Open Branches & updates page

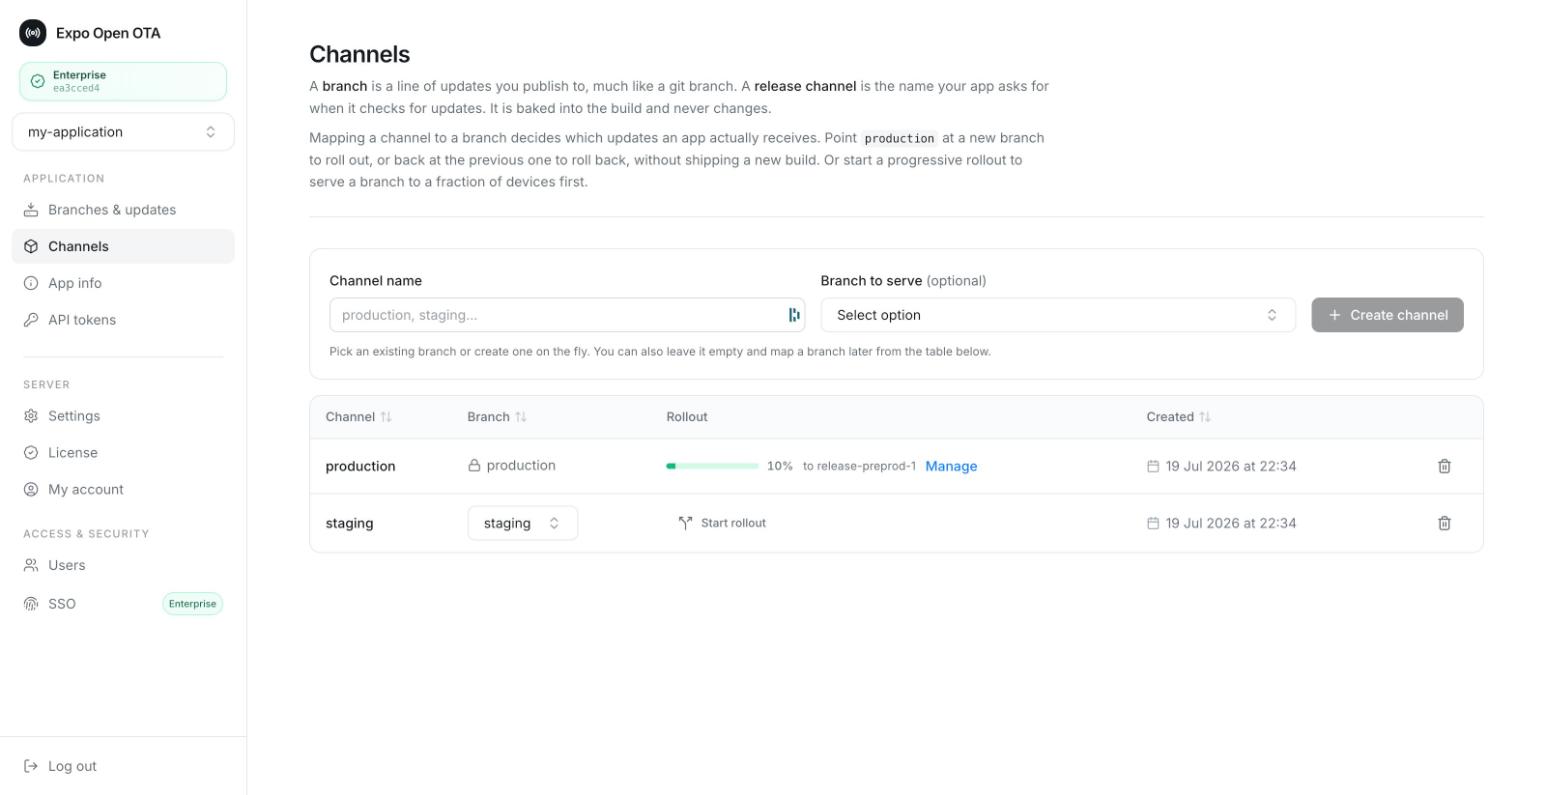[123, 210]
